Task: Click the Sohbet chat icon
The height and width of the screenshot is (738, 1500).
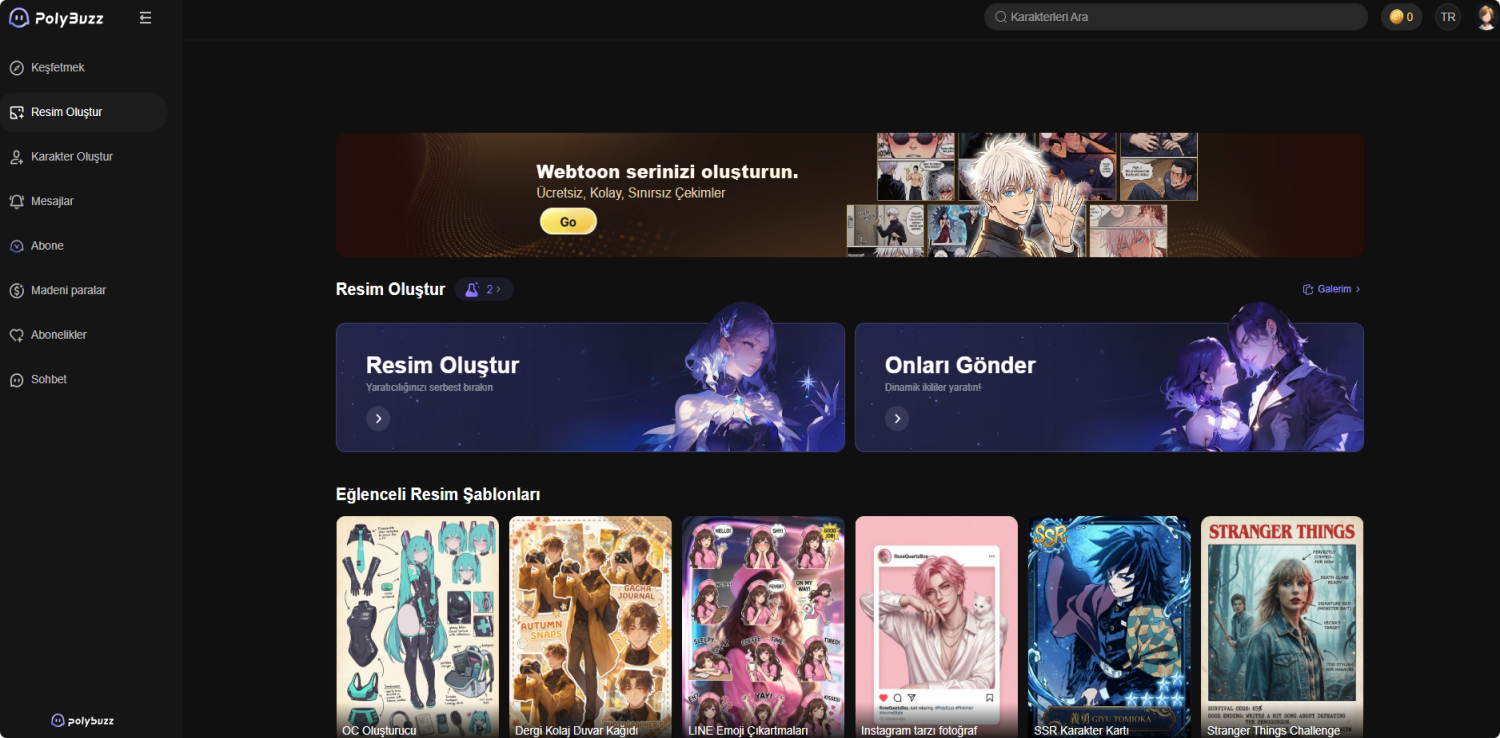Action: pyautogui.click(x=16, y=380)
